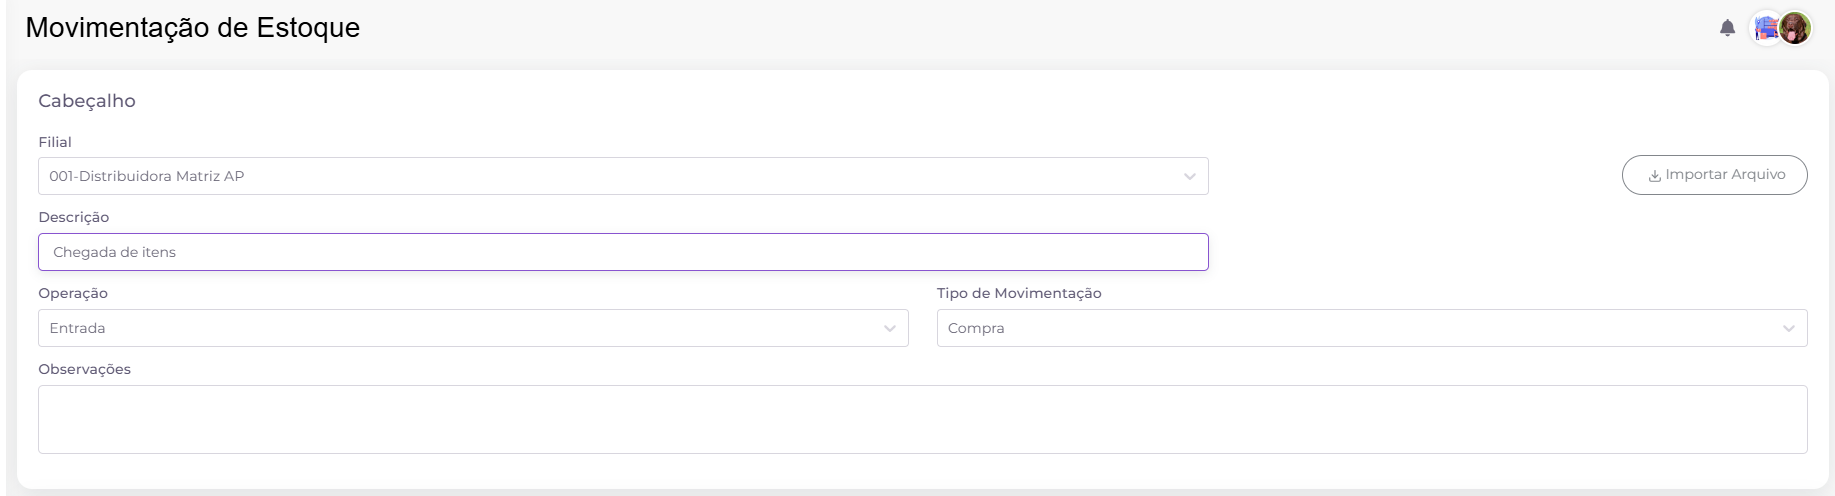The width and height of the screenshot is (1835, 496).
Task: Focus the Descrição field containing Chegada de itens
Action: click(623, 252)
